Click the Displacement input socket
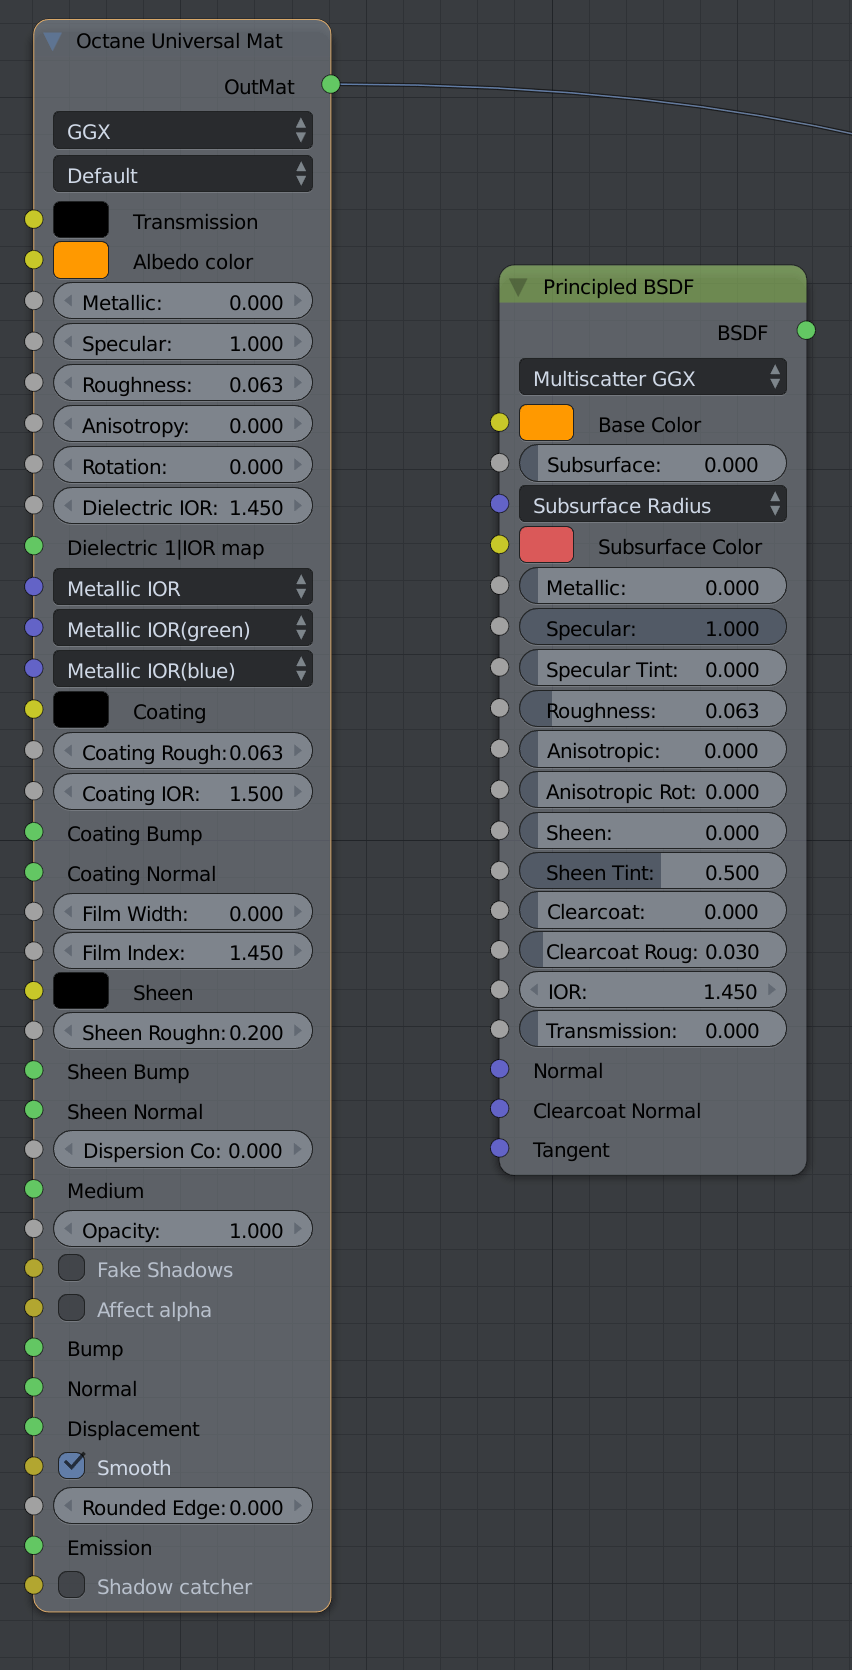Screen dimensions: 852x1670 coord(34,1427)
